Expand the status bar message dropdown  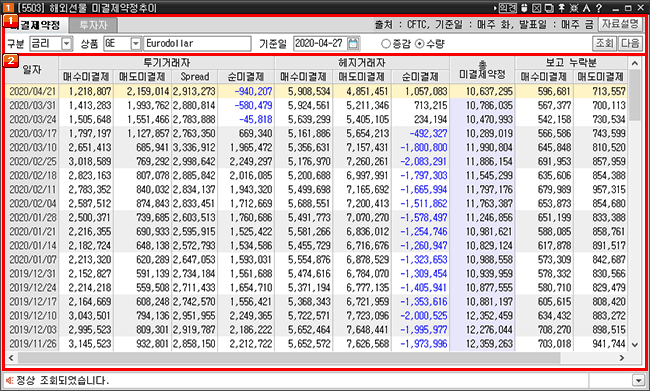[x=638, y=380]
